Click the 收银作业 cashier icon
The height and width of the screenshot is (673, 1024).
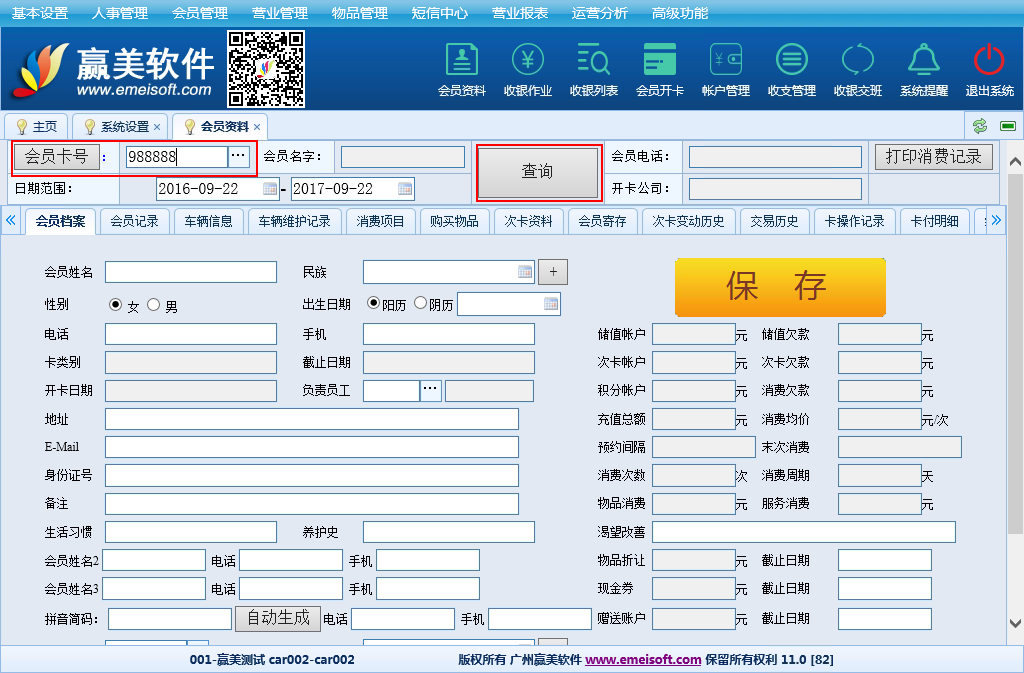tap(527, 68)
